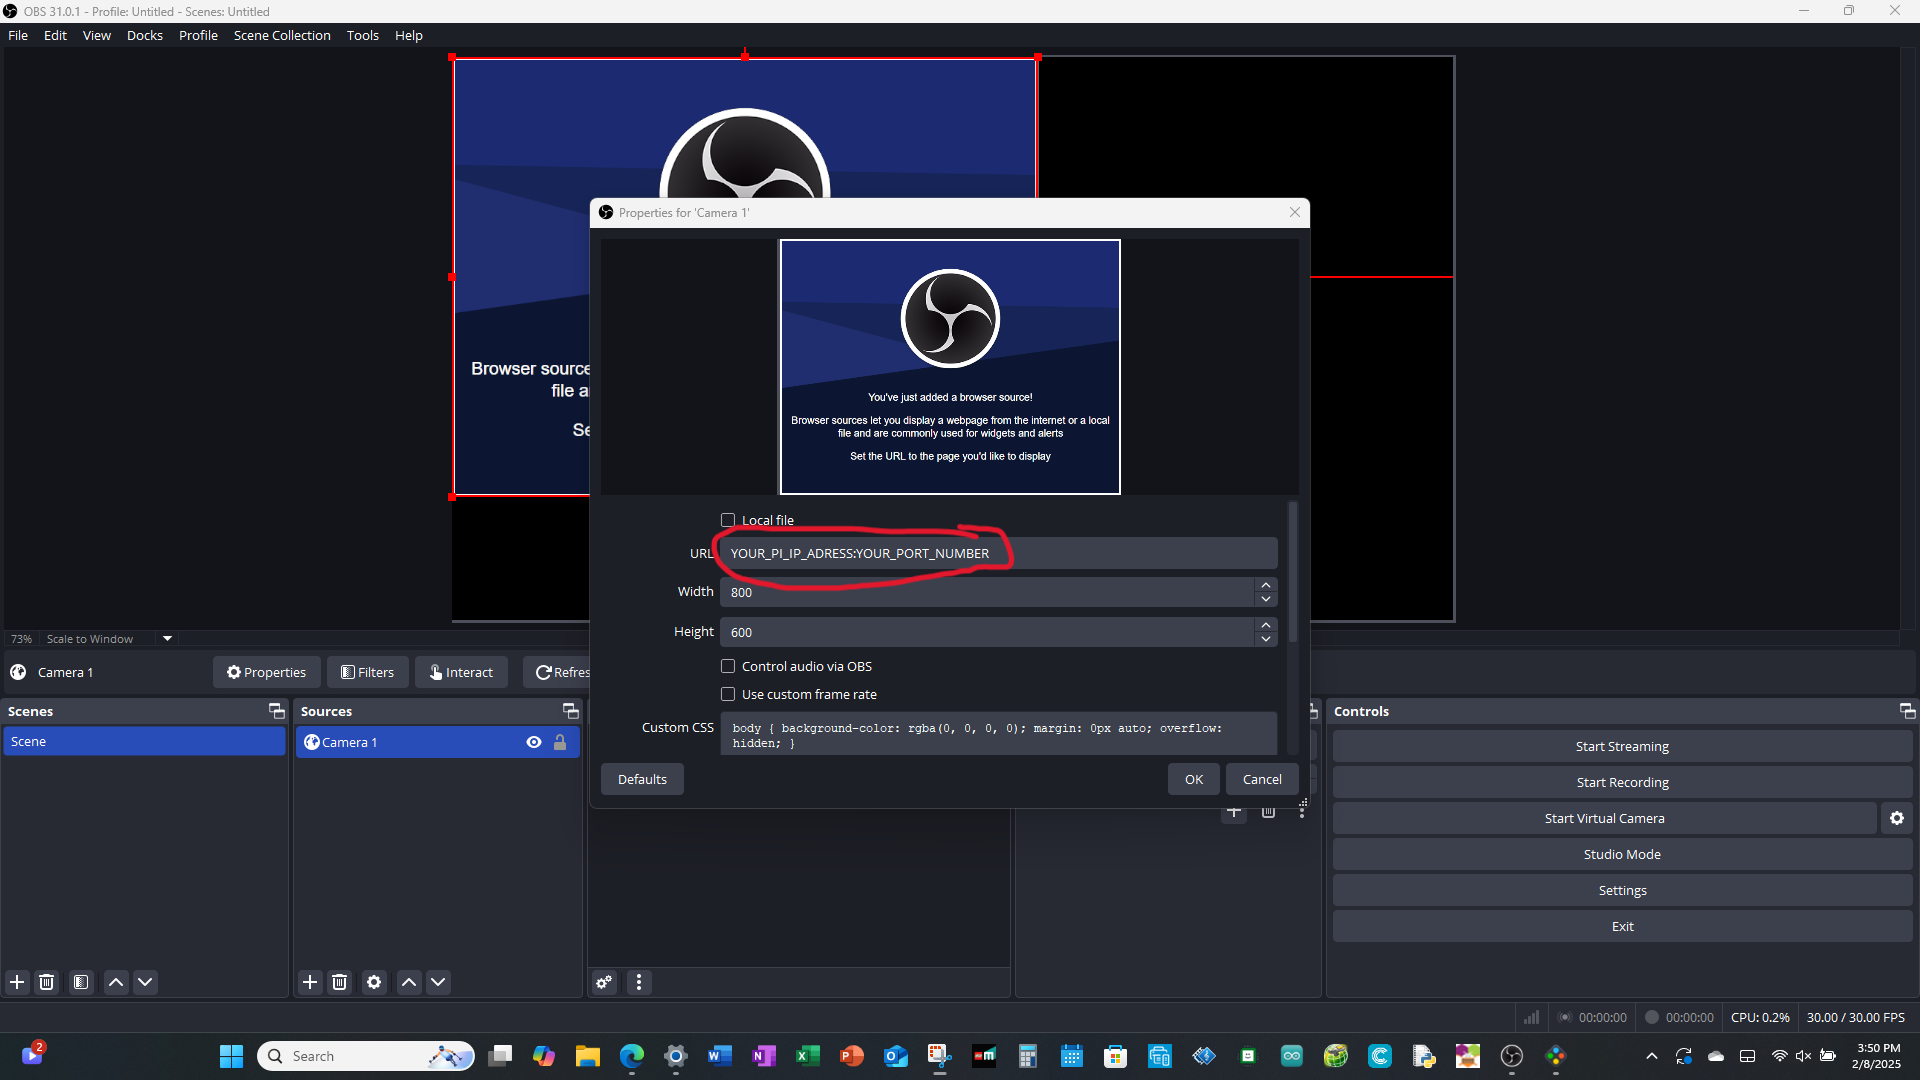This screenshot has width=1920, height=1080.
Task: Show hidden system tray icons chevron
Action: pos(1652,1056)
